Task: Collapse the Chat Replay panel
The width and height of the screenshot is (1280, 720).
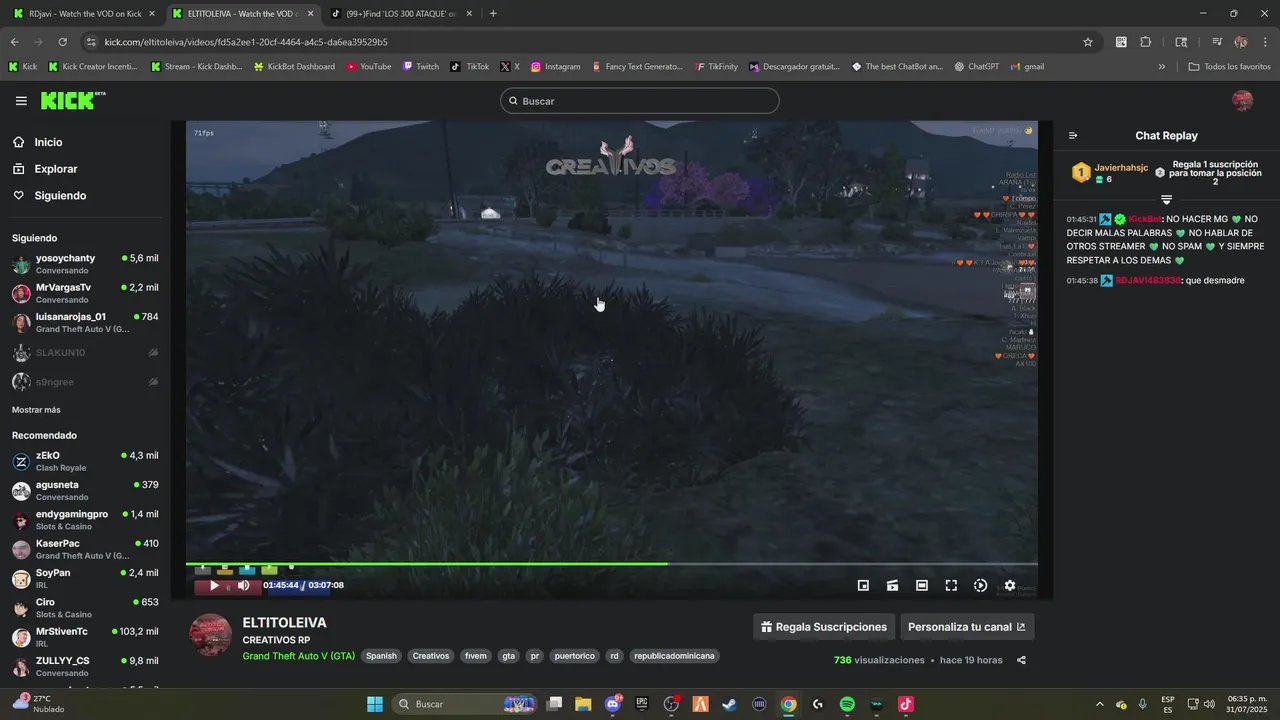Action: click(1073, 136)
